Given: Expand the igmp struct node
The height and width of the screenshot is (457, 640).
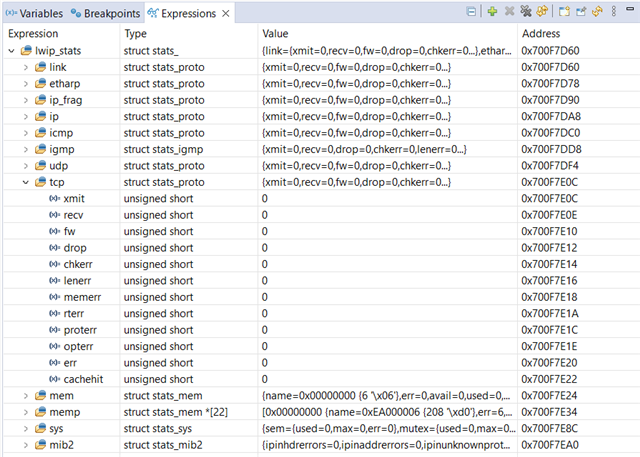Looking at the screenshot, I should [x=26, y=149].
